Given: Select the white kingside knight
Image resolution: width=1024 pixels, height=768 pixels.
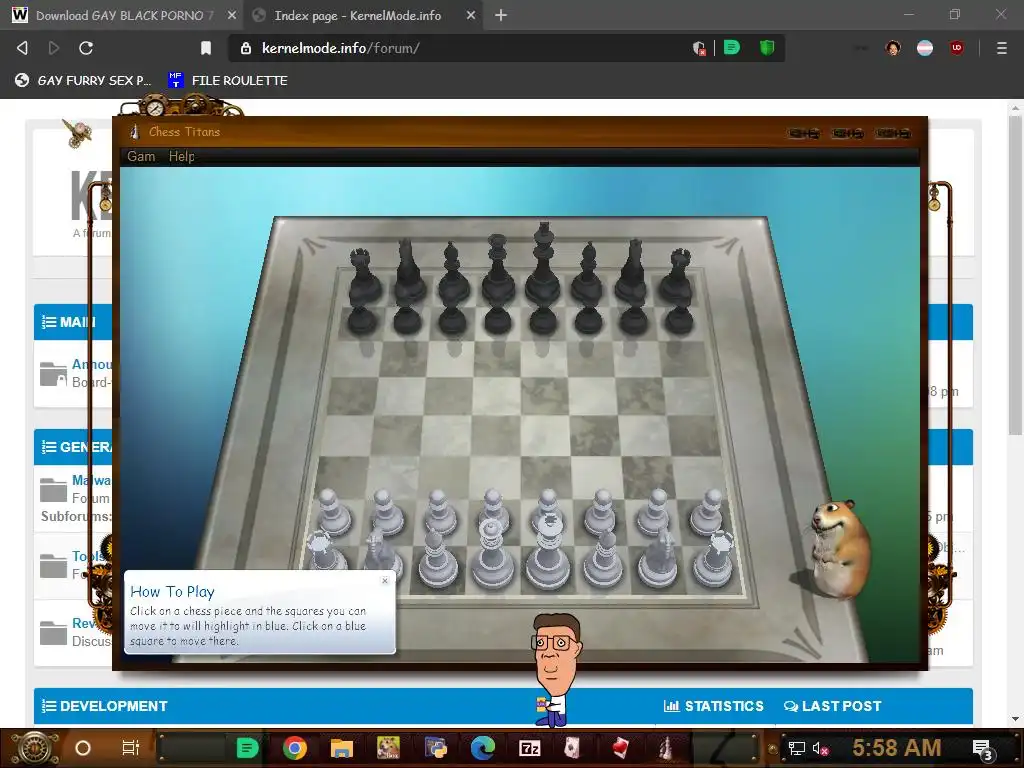Looking at the screenshot, I should click(660, 556).
